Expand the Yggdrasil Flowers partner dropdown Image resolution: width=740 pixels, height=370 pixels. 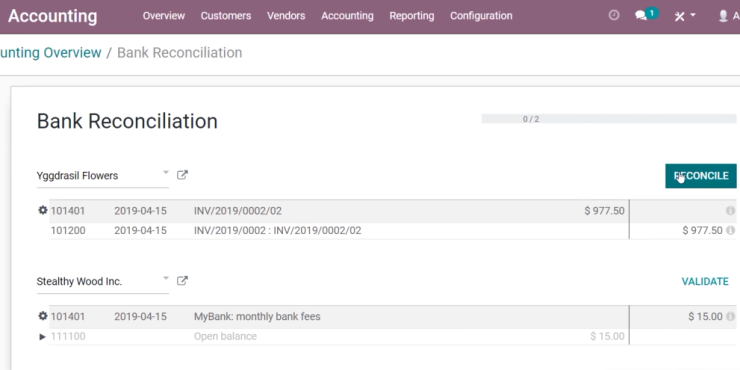click(x=166, y=173)
